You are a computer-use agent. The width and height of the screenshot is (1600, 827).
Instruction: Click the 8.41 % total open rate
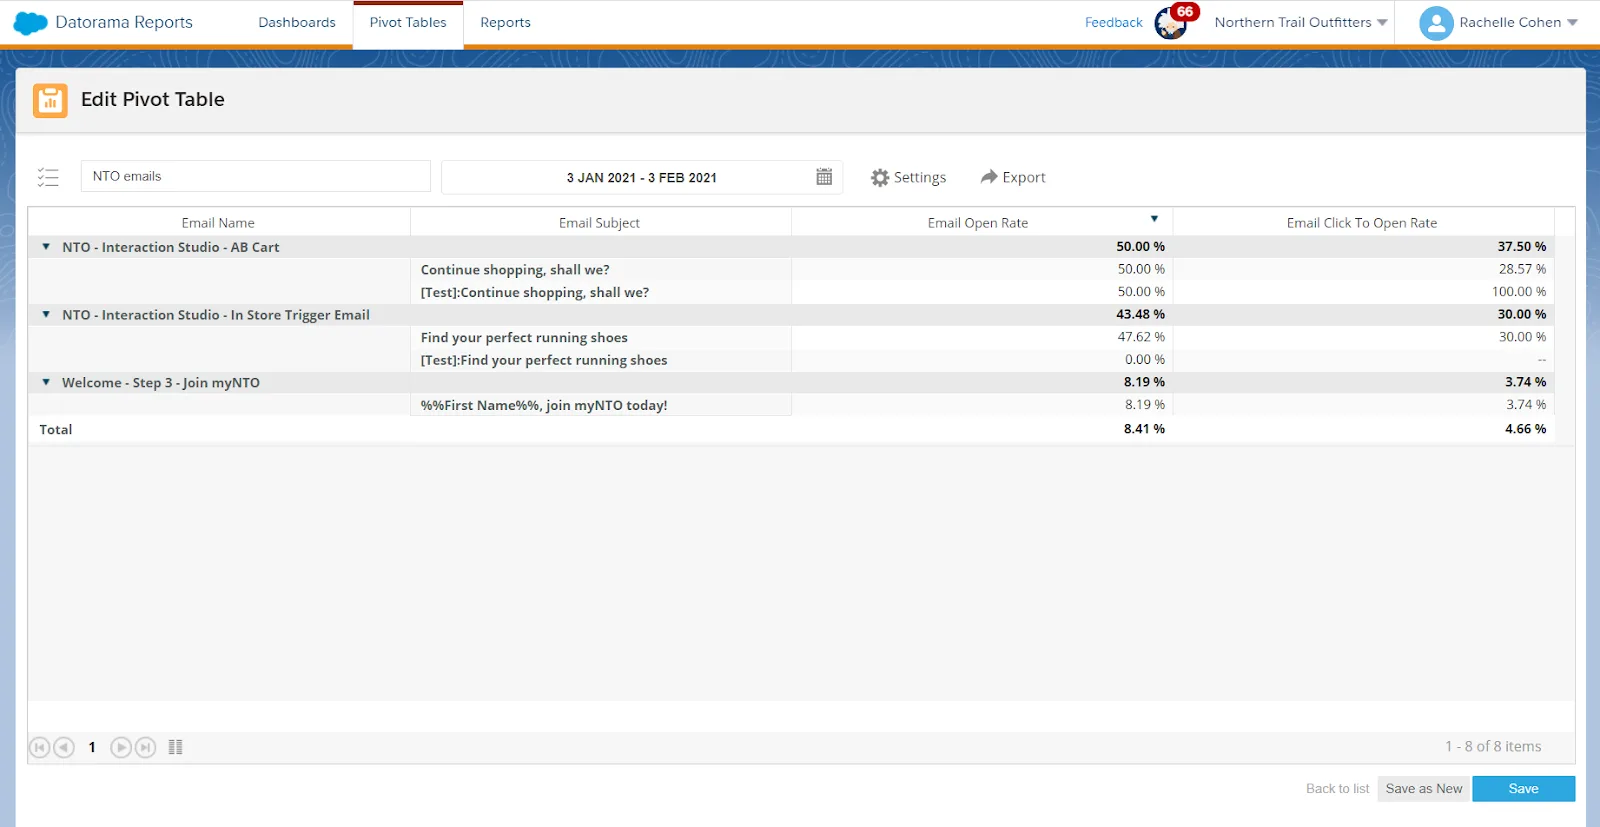pos(1144,429)
